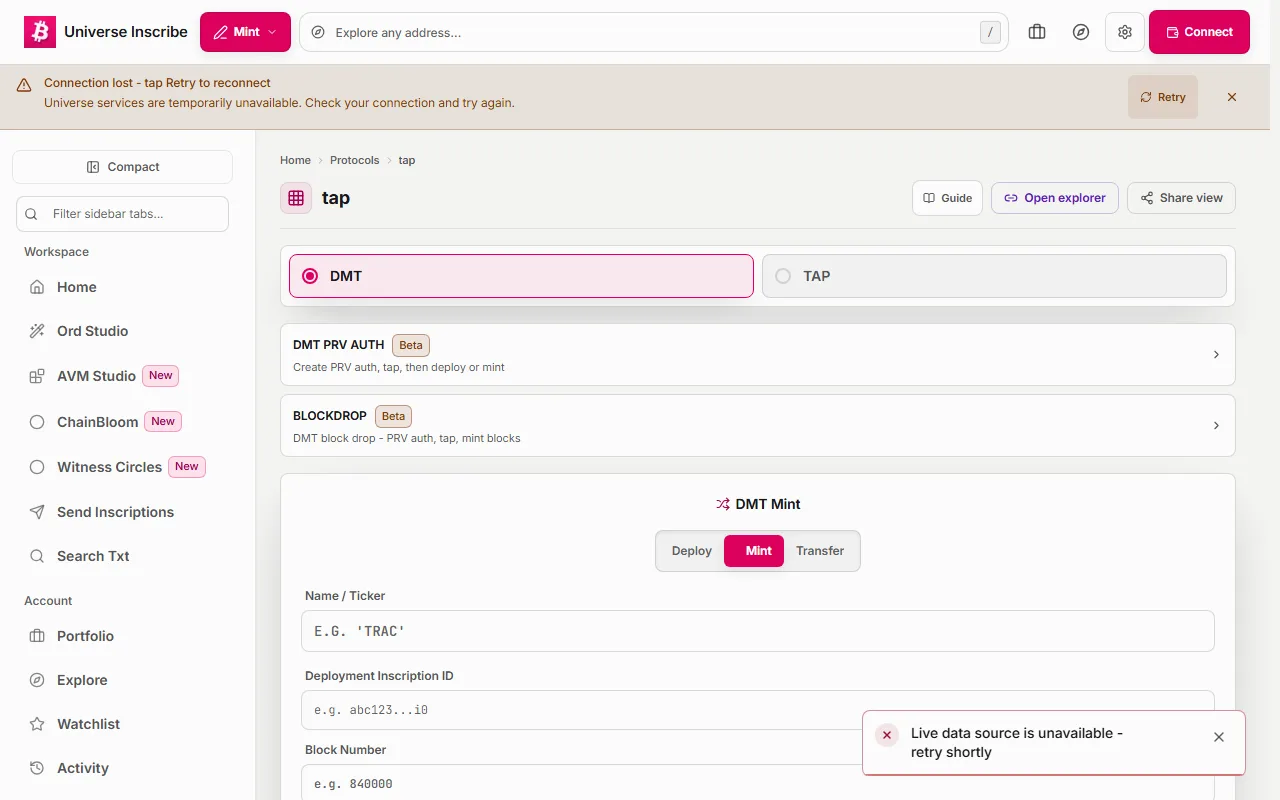Open the Guide button
1280x800 pixels.
click(x=948, y=198)
